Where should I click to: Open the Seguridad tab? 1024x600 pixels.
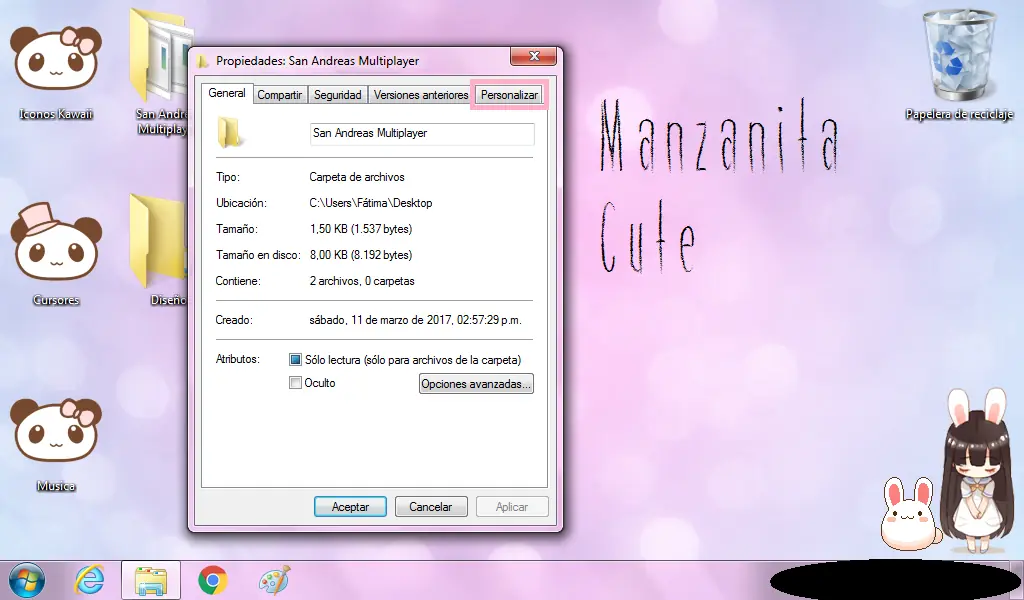[338, 95]
